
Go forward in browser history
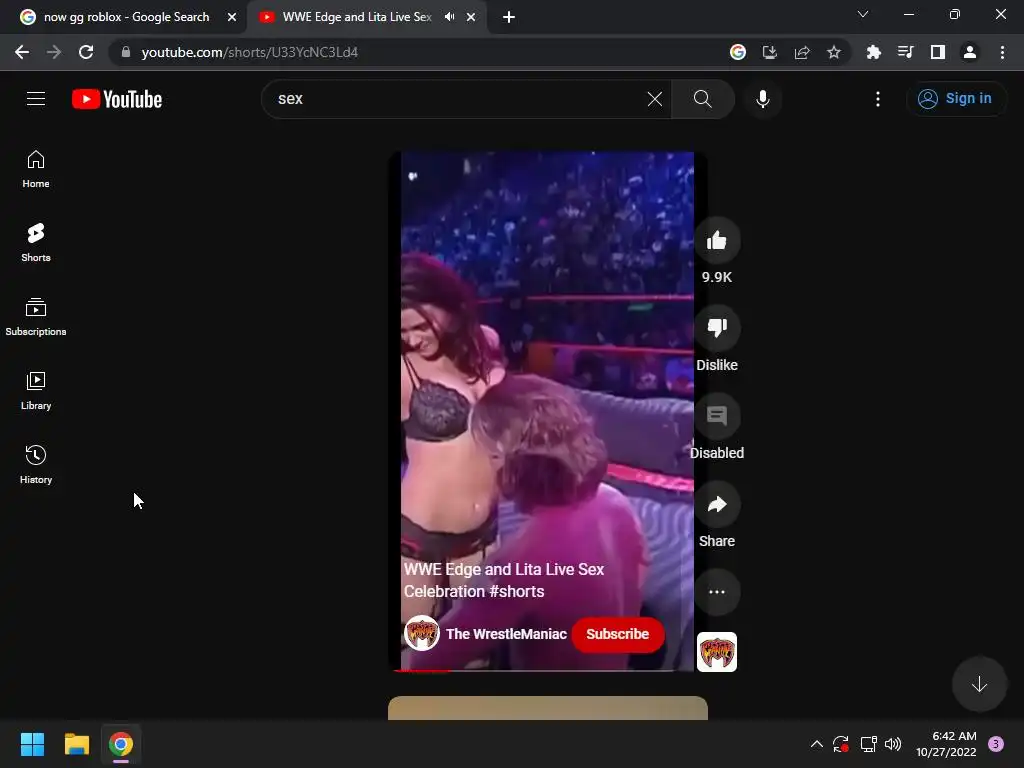[x=54, y=52]
